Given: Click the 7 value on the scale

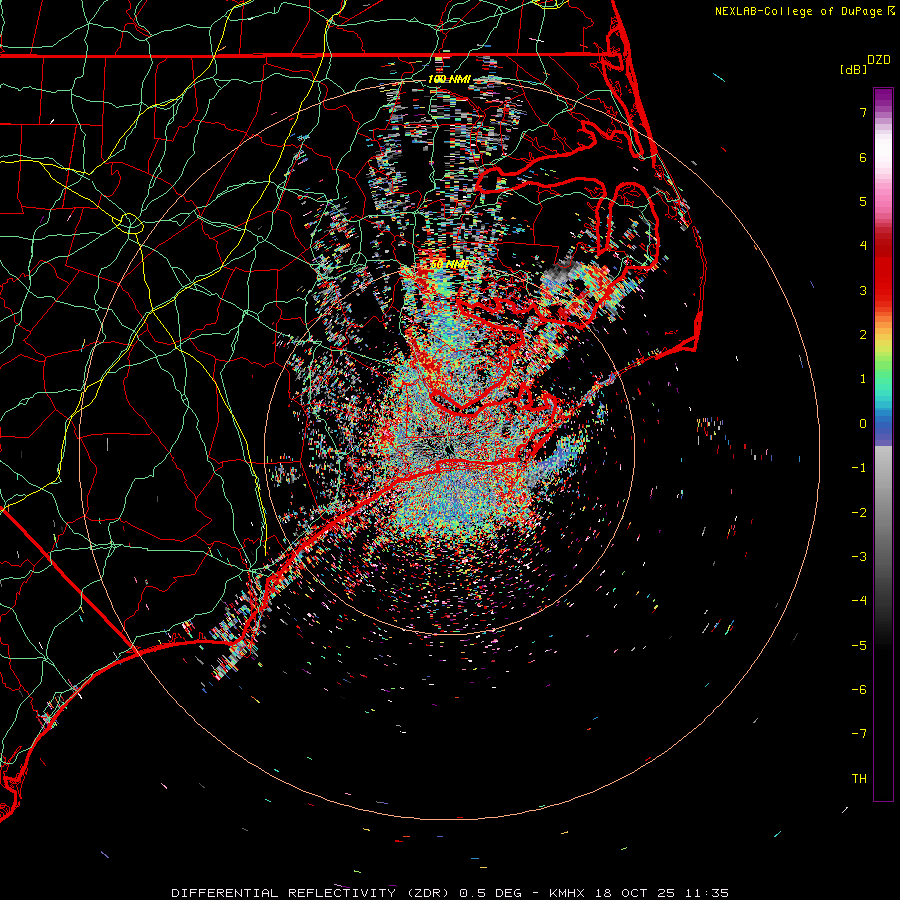Looking at the screenshot, I should click(x=863, y=113).
